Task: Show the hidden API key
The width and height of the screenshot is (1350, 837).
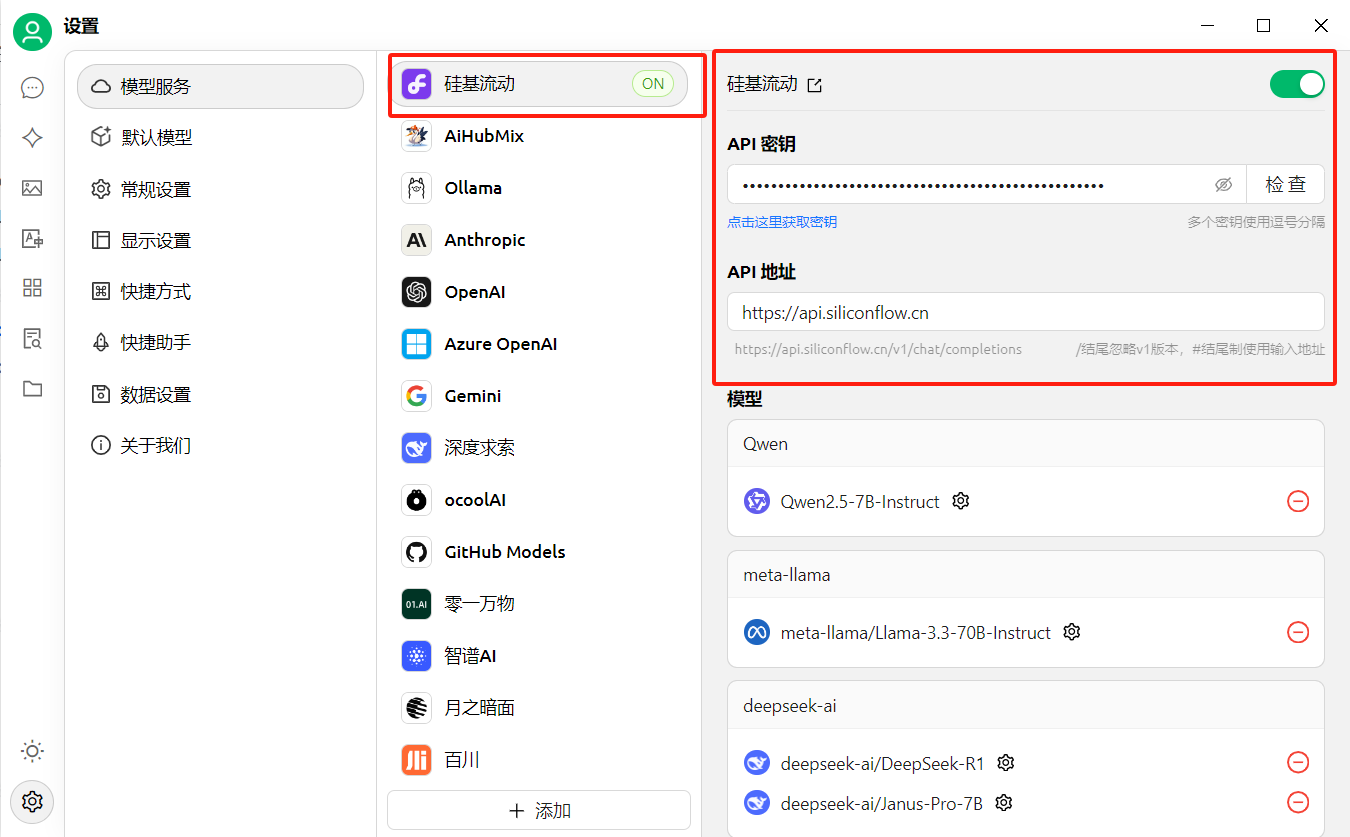Action: pyautogui.click(x=1223, y=185)
